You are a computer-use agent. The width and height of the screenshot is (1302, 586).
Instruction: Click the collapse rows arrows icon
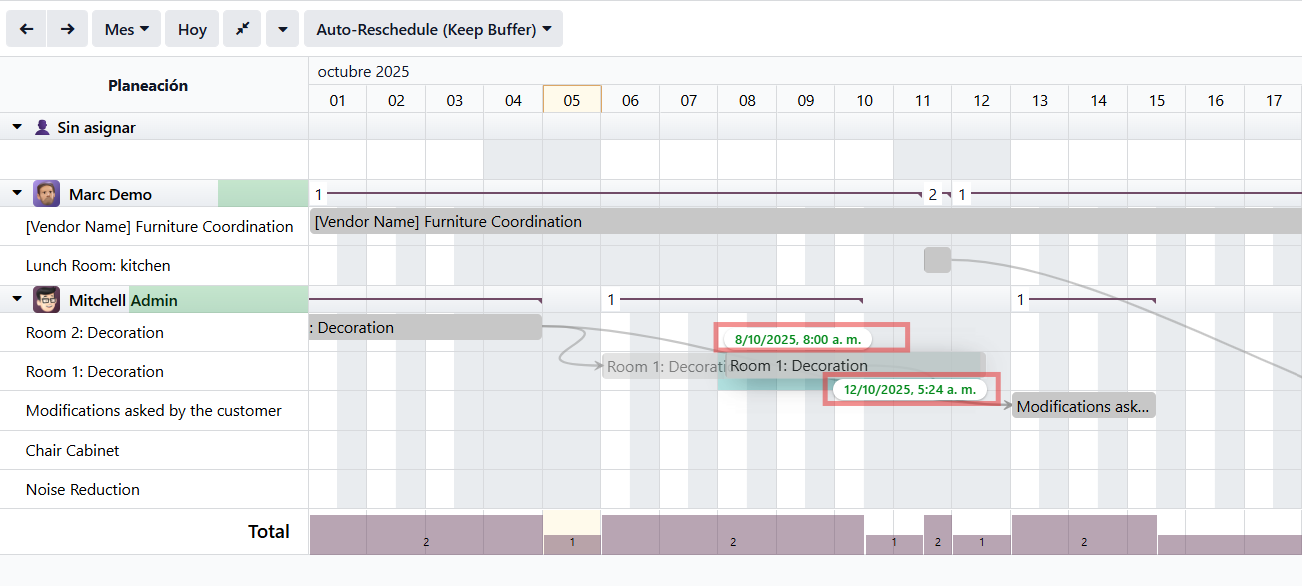242,29
